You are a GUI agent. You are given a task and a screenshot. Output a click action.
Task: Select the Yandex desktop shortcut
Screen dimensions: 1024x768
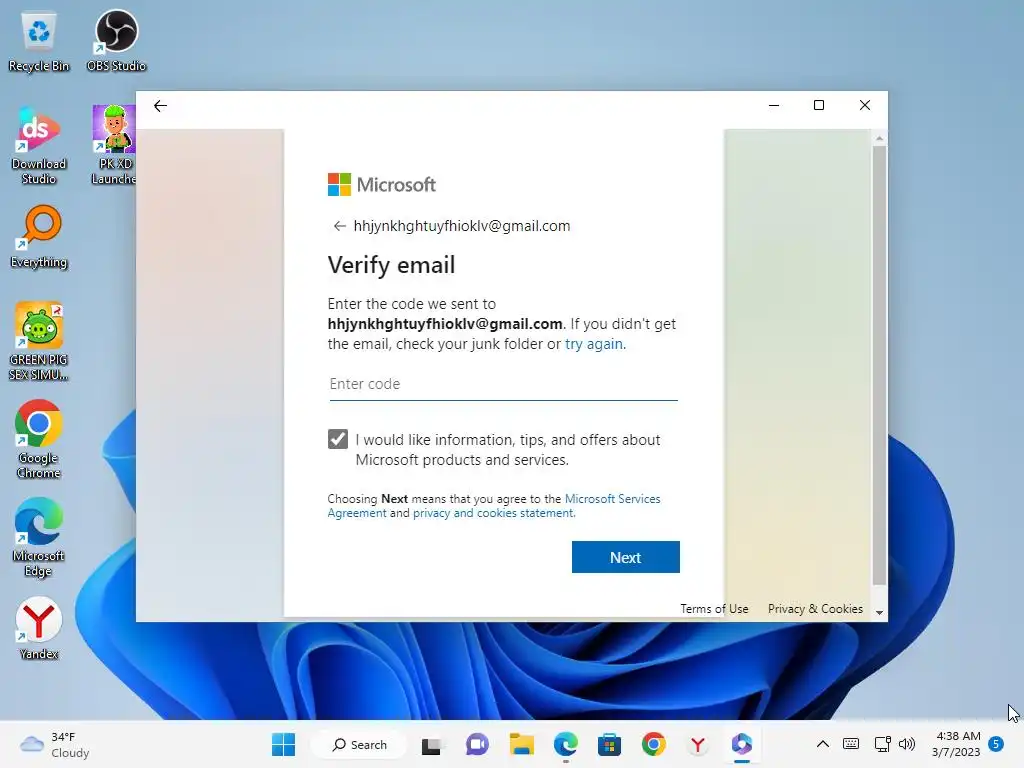39,628
